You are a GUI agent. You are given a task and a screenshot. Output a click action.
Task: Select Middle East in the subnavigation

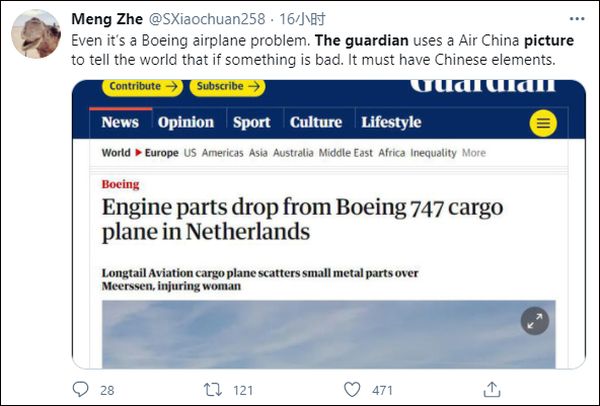click(x=349, y=153)
